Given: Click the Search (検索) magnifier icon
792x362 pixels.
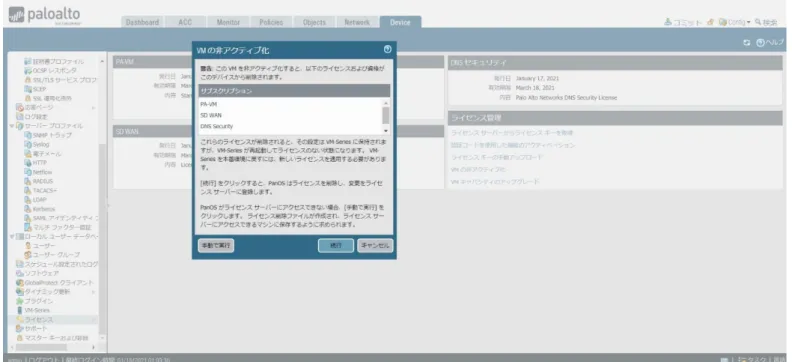Looking at the screenshot, I should tap(758, 22).
